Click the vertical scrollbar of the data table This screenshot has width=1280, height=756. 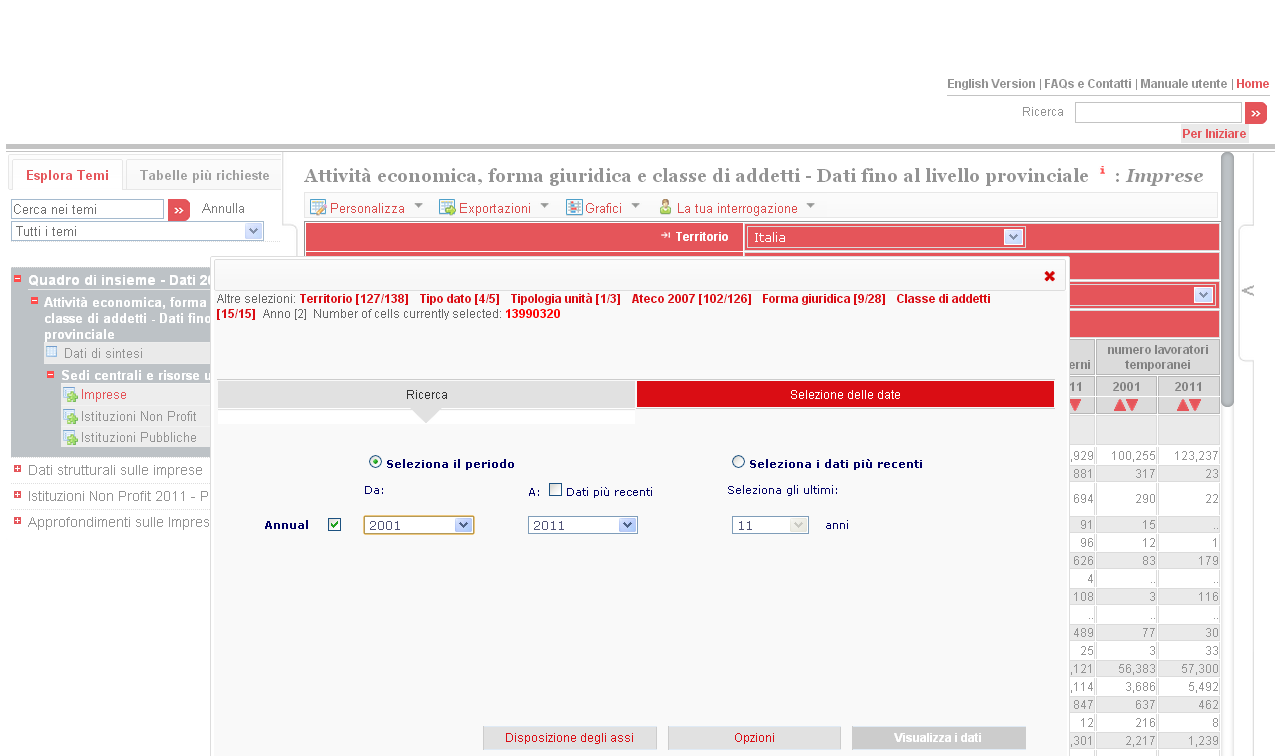point(1227,280)
